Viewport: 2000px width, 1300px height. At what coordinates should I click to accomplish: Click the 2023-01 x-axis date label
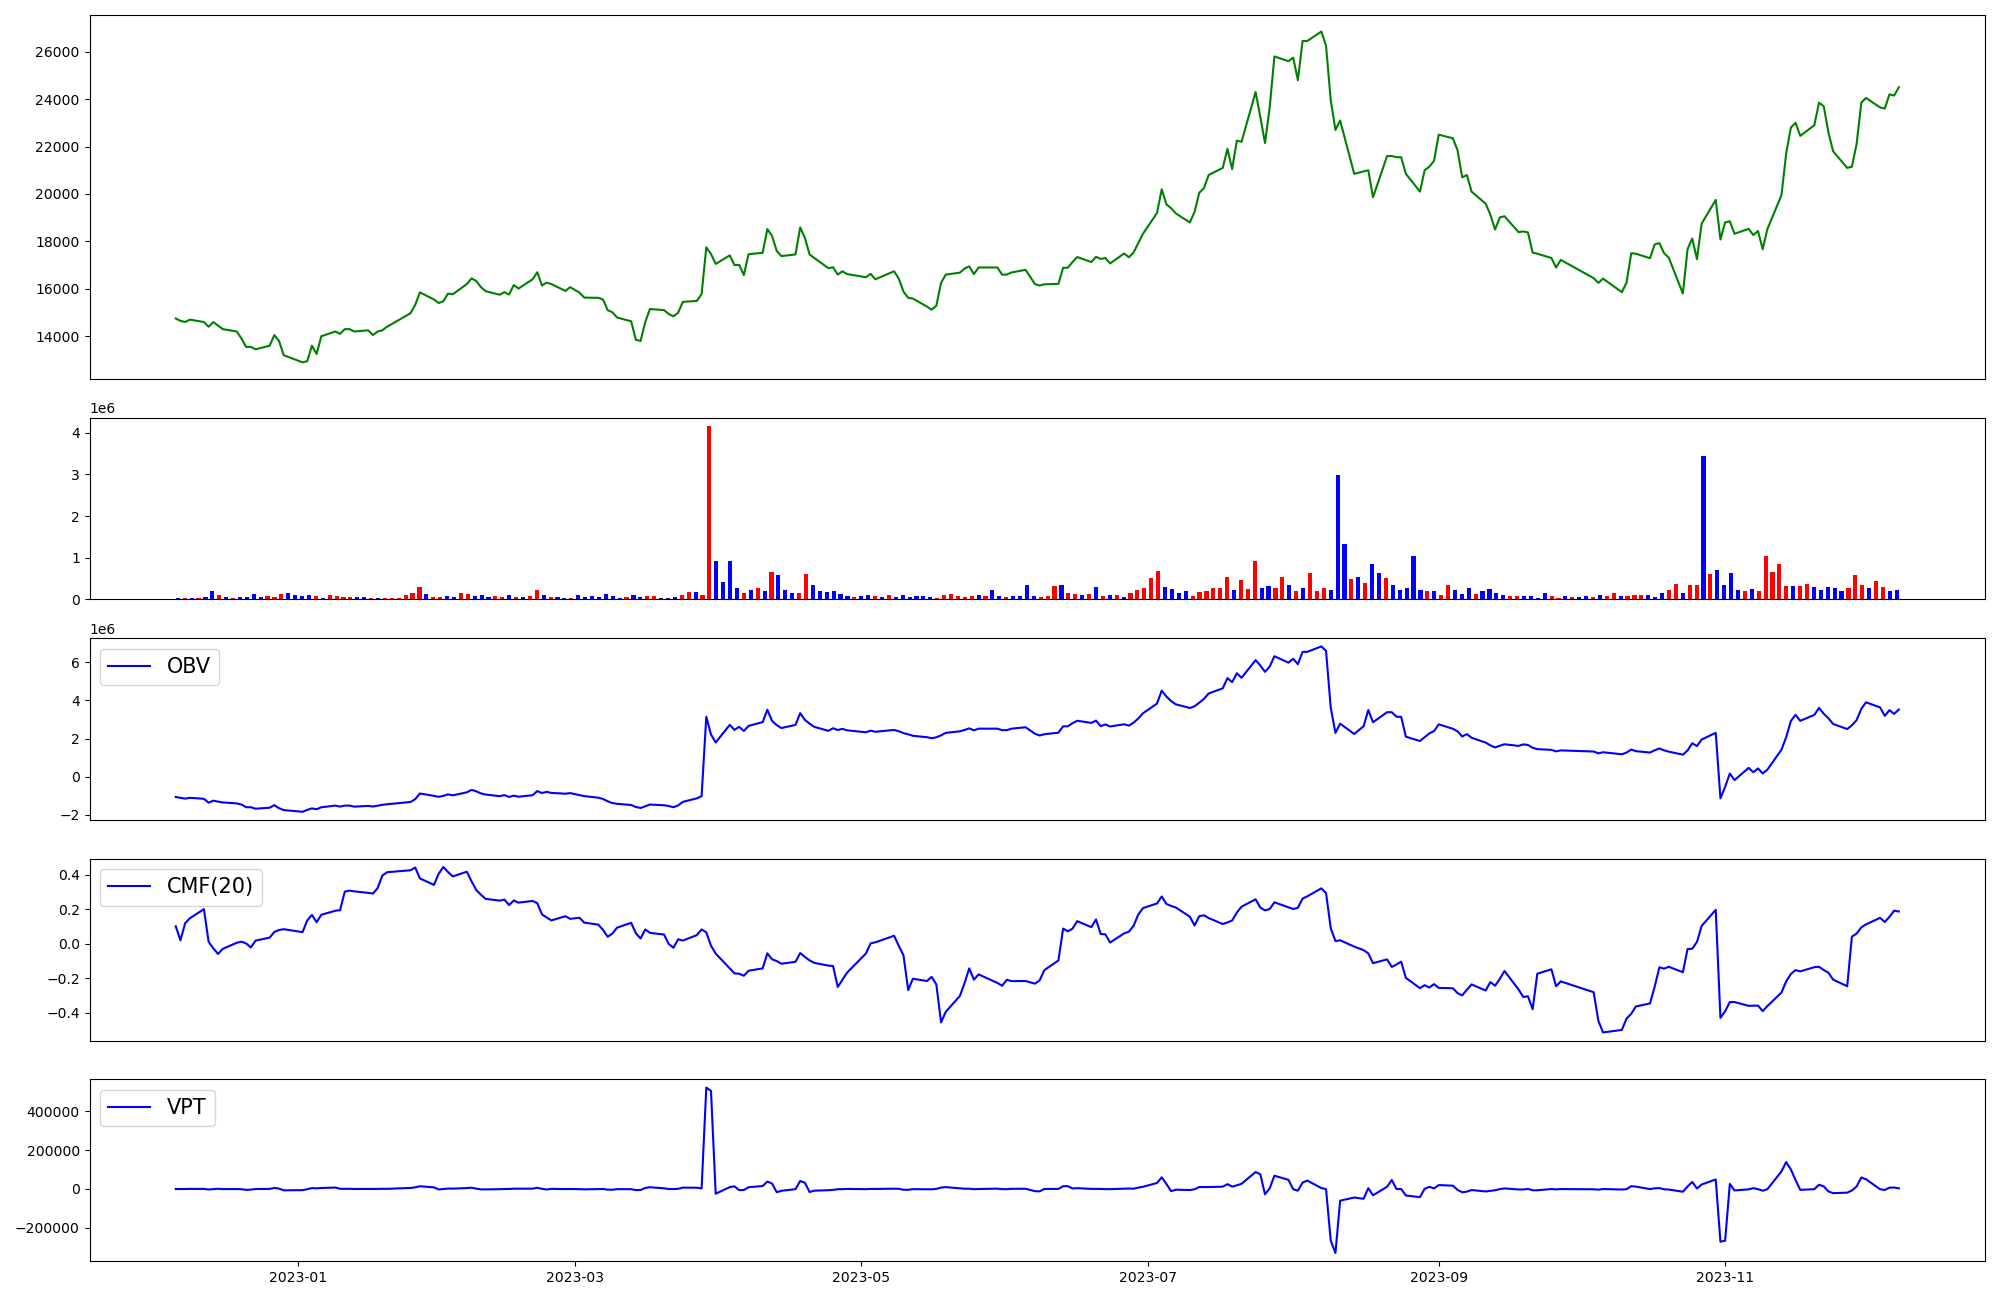click(x=298, y=1277)
